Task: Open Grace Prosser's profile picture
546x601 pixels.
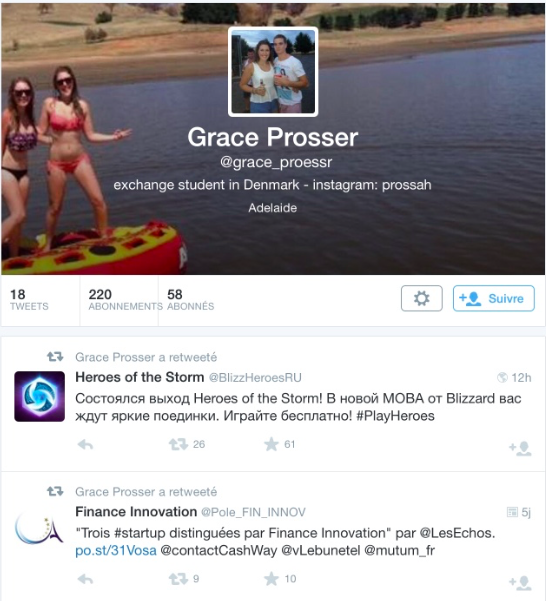Action: pos(273,72)
